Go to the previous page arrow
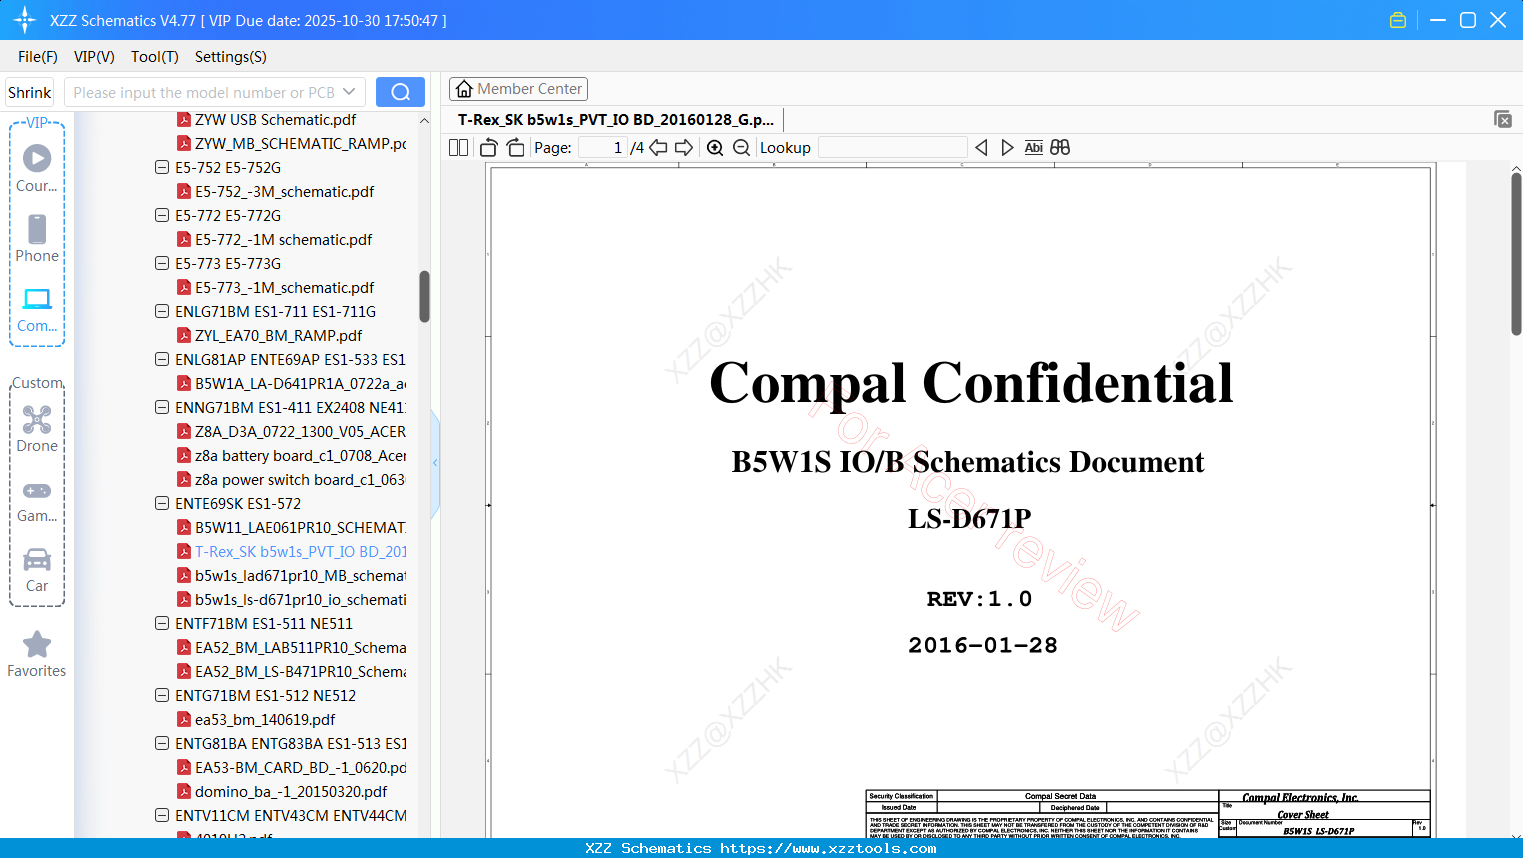Image resolution: width=1523 pixels, height=858 pixels. point(658,147)
